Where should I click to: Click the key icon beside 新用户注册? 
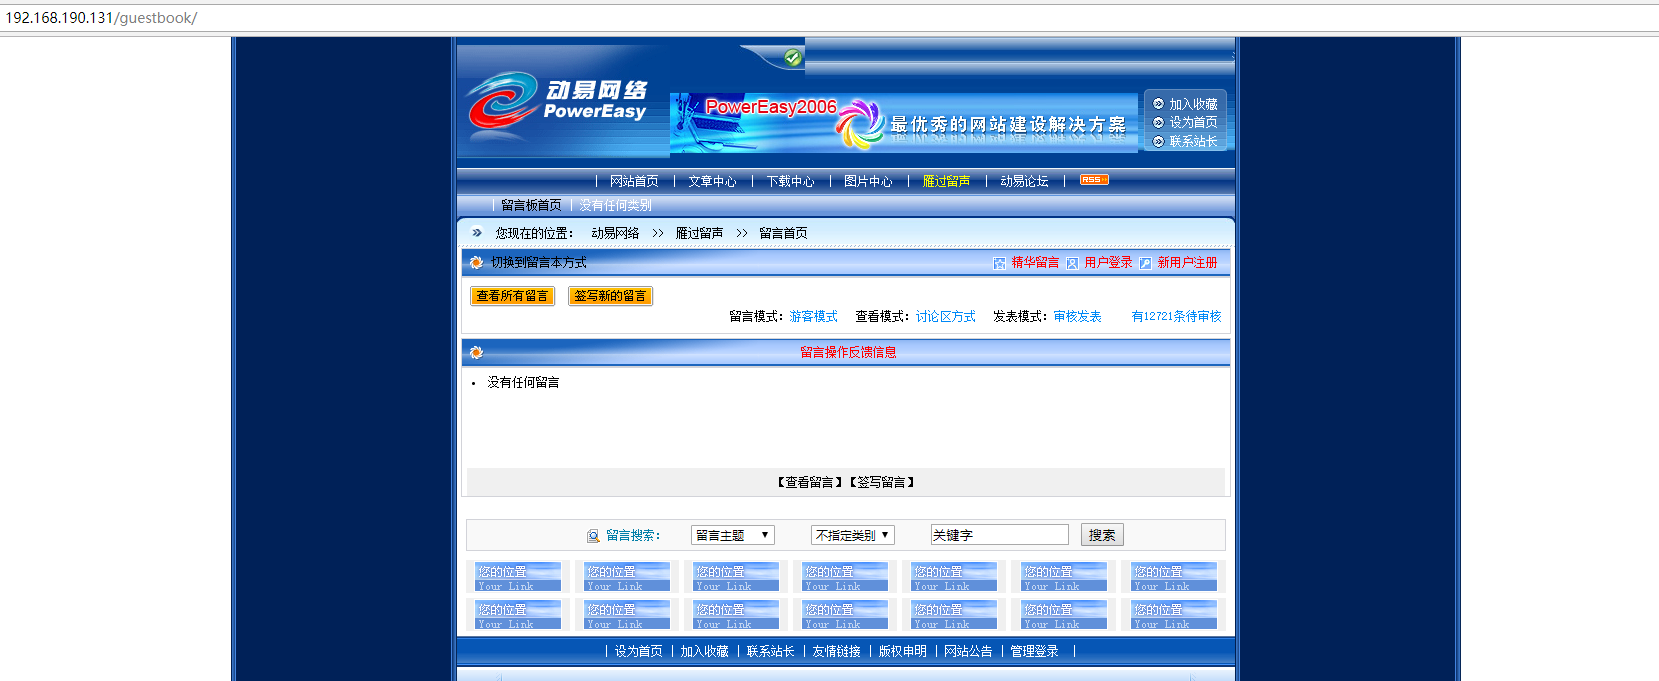point(1145,263)
